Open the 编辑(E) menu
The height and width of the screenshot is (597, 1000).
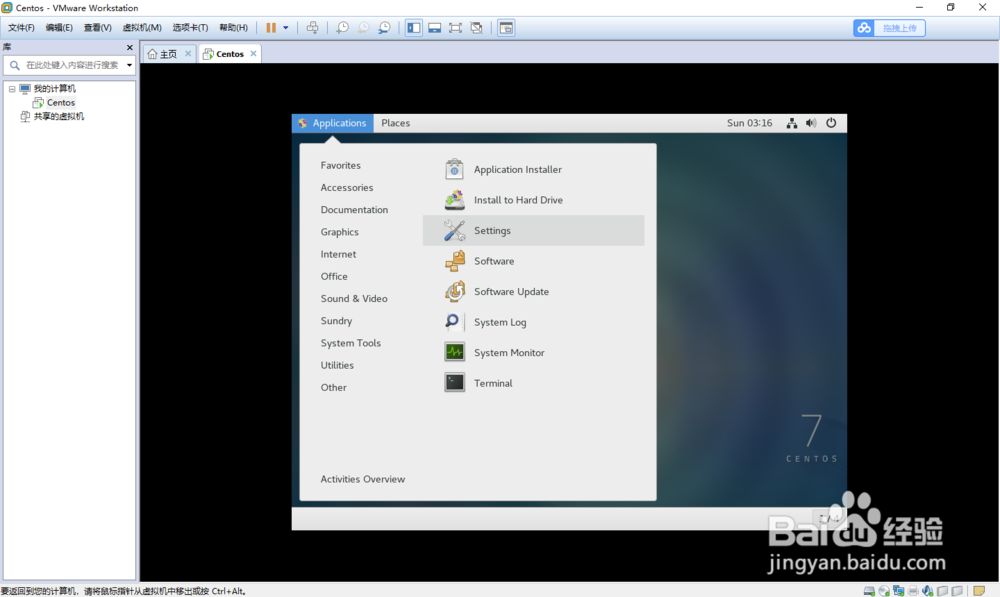(59, 27)
